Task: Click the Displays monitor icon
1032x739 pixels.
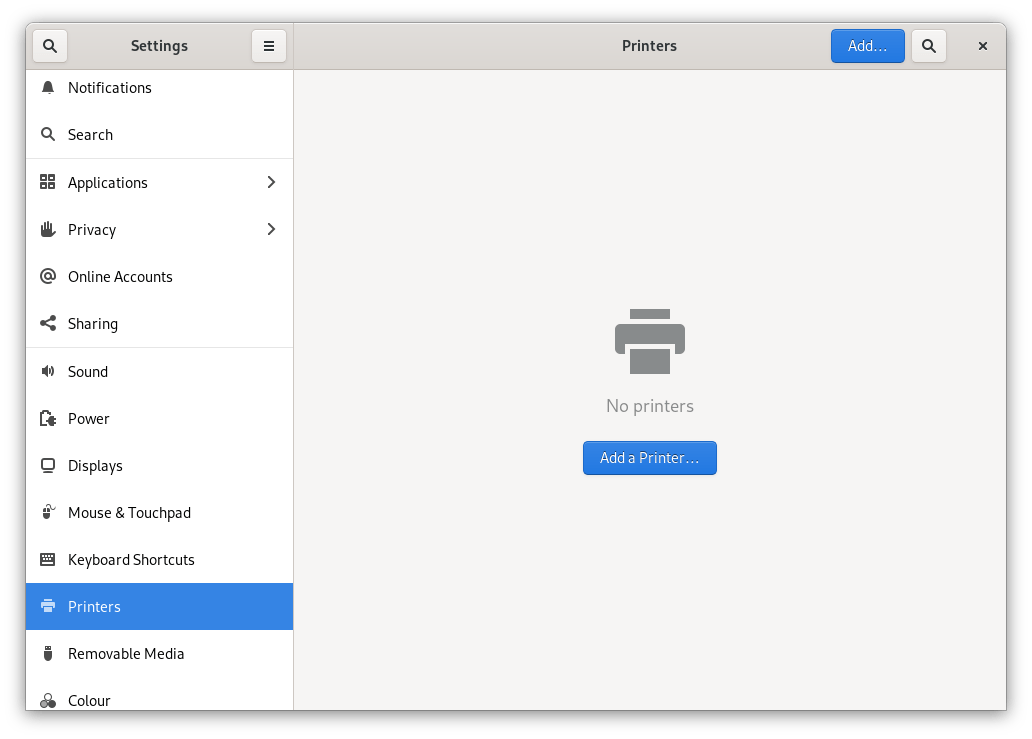Action: click(x=48, y=465)
